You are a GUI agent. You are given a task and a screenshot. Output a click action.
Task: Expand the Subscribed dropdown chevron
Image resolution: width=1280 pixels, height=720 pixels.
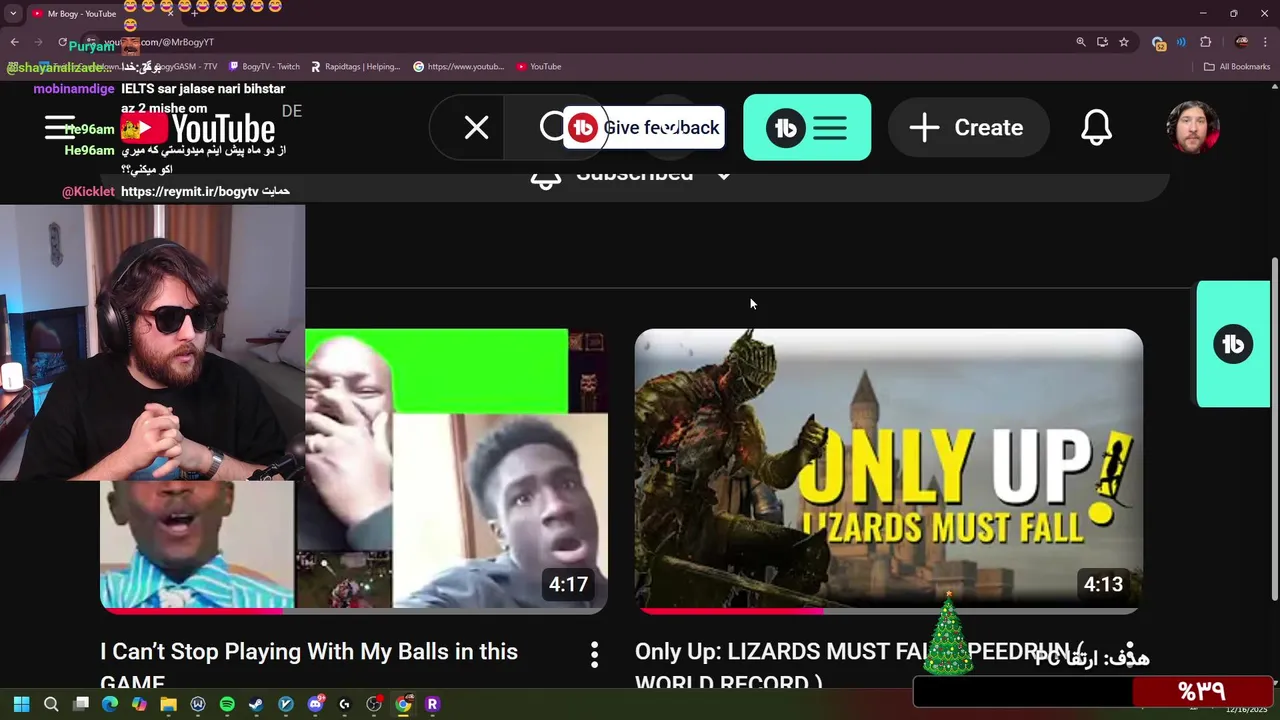point(724,176)
